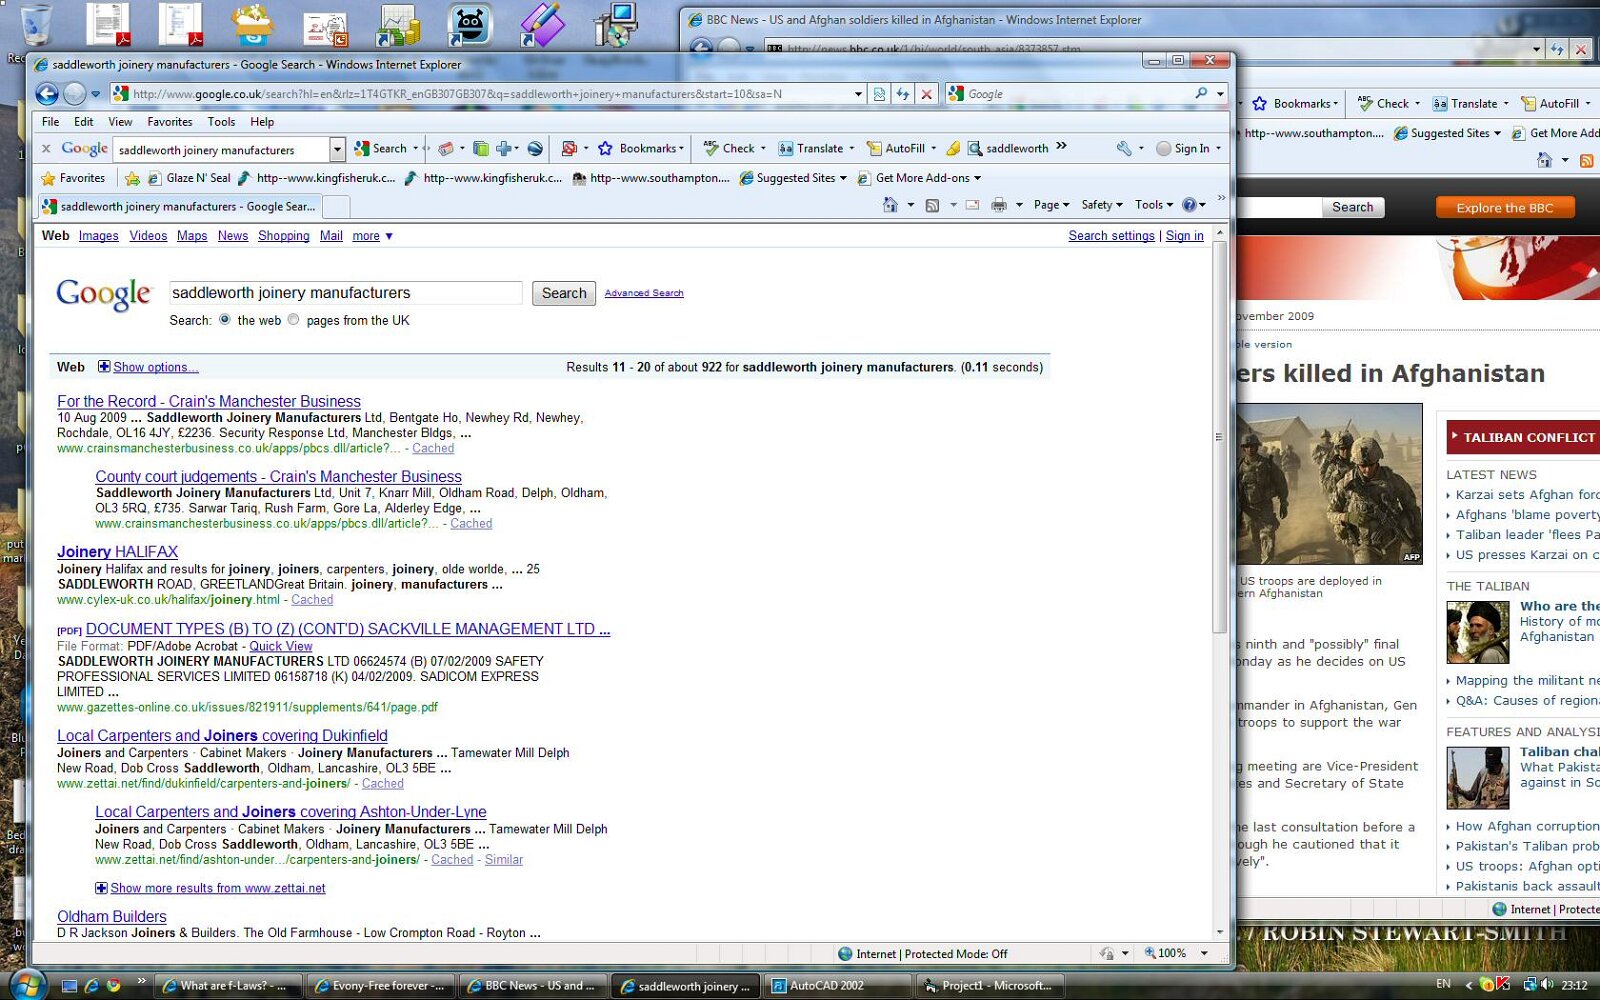Select "the web" search radio button
This screenshot has width=1600, height=1000.
(x=225, y=320)
